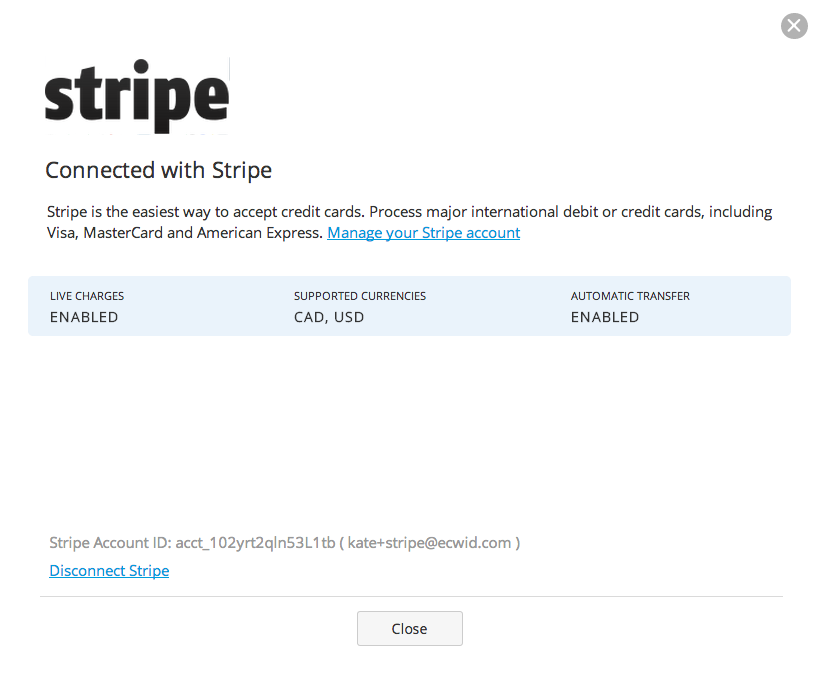
Task: Click the acct_102yrt2qln53L1tb account identifier
Action: (255, 543)
